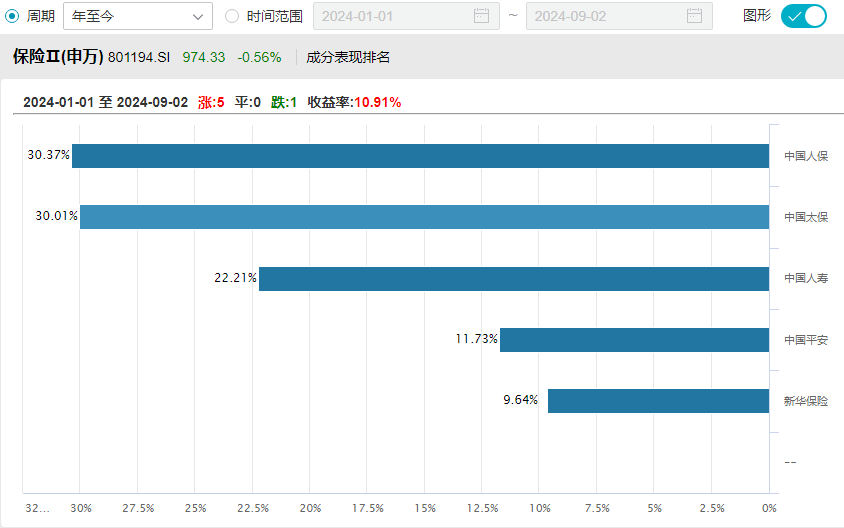
Task: Click the 中国人寿 bar in chart
Action: [x=514, y=279]
